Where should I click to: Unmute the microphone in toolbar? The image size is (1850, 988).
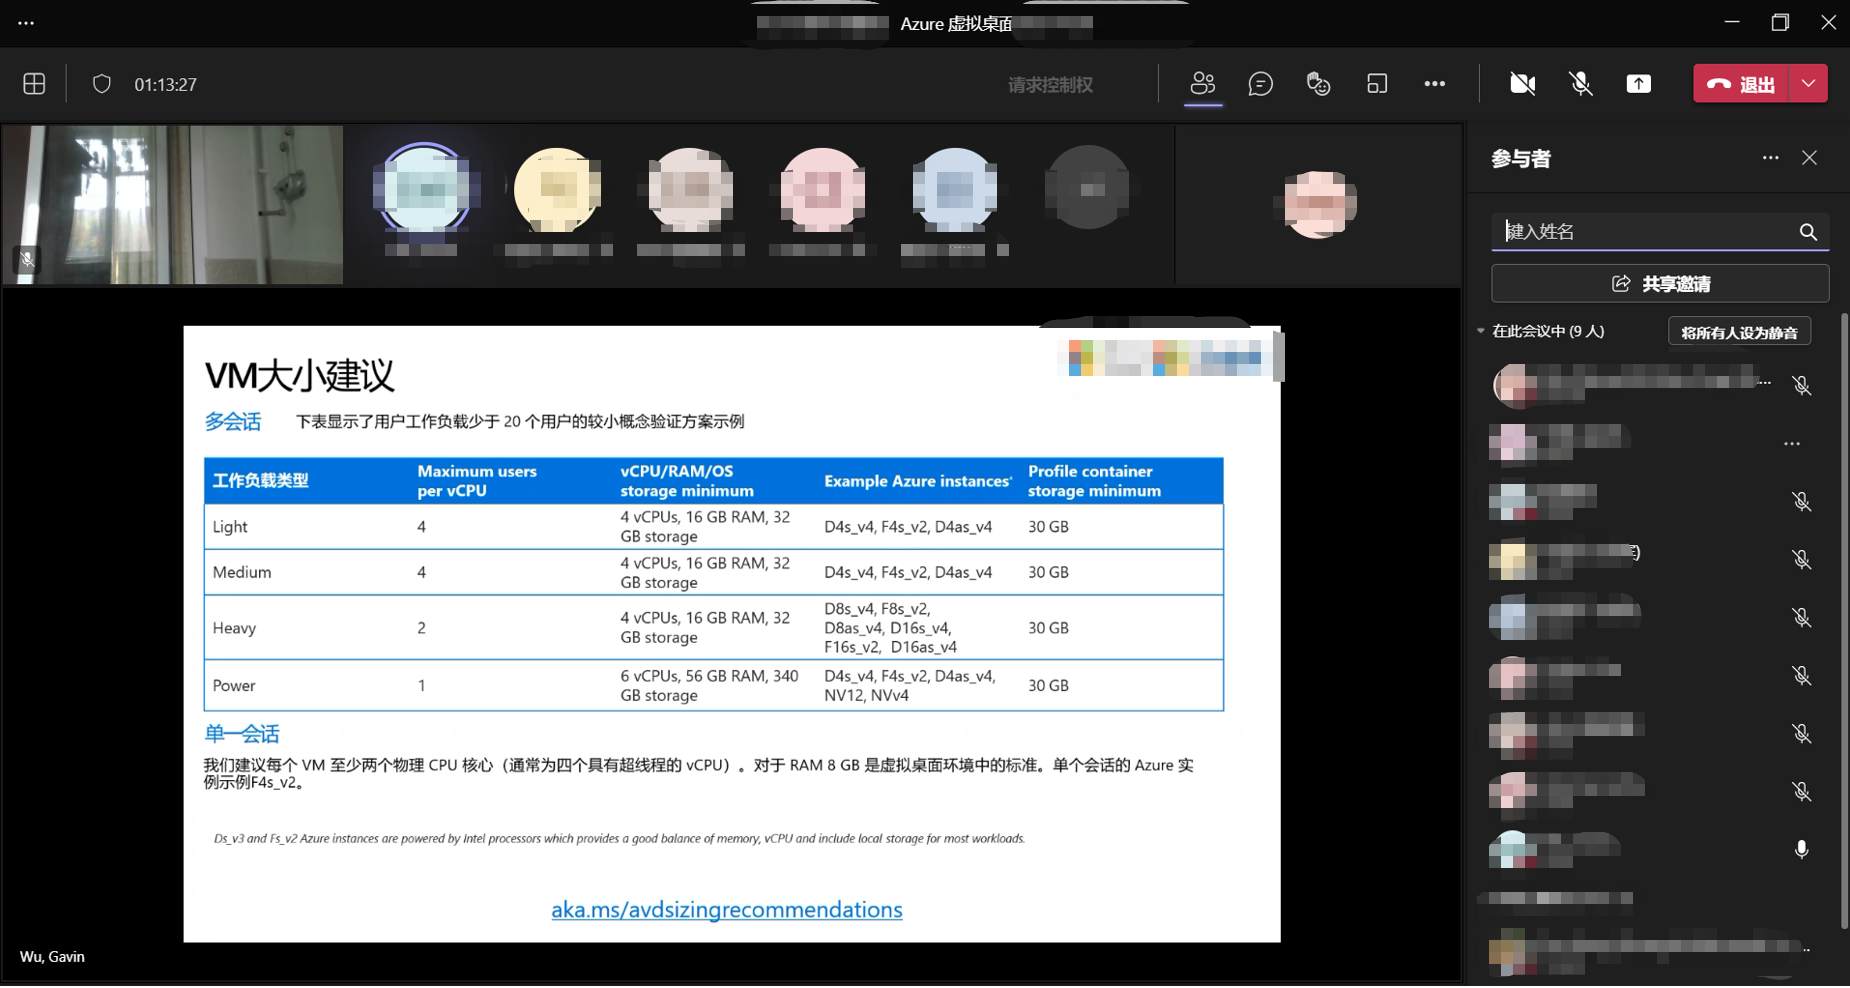1581,84
